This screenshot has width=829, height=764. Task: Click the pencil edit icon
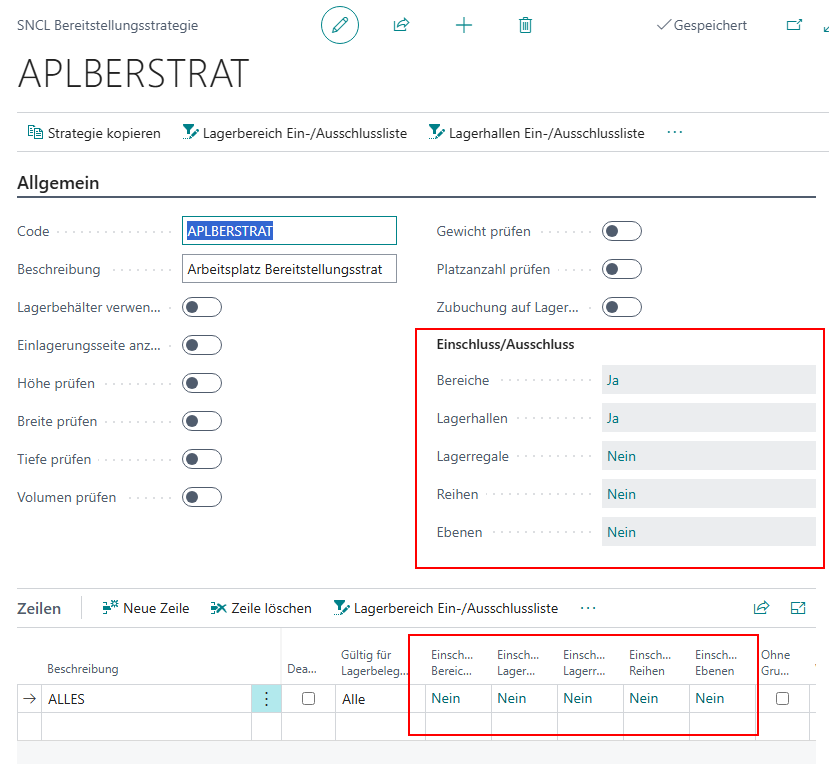(x=339, y=26)
